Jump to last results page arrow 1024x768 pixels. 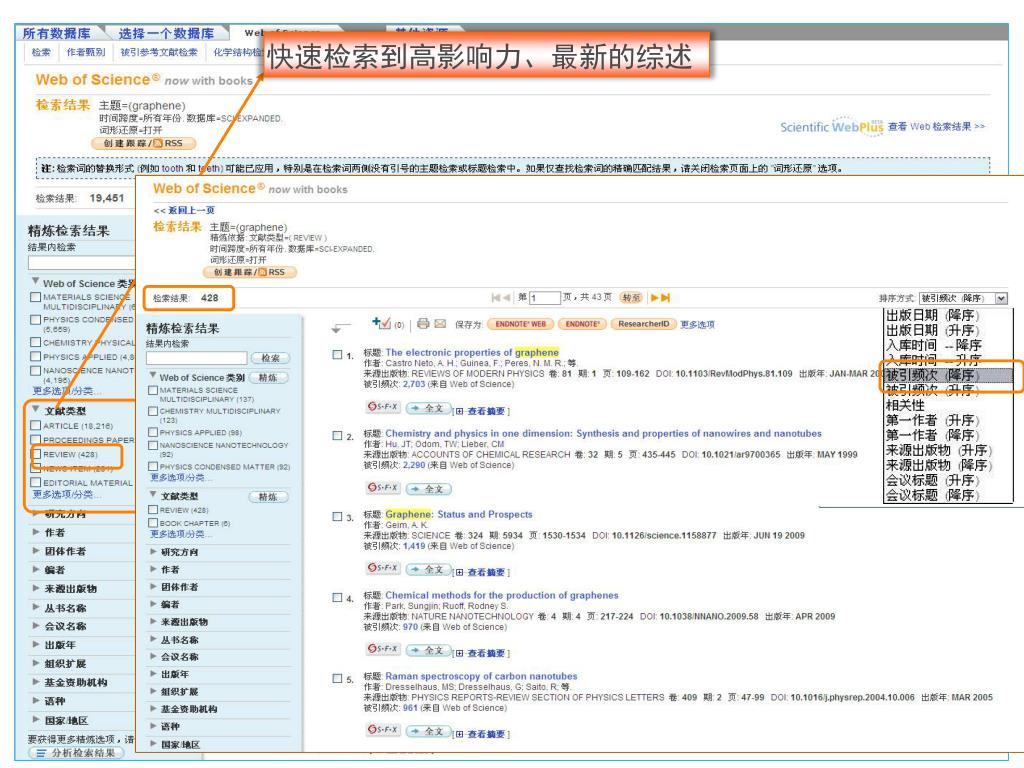point(665,298)
